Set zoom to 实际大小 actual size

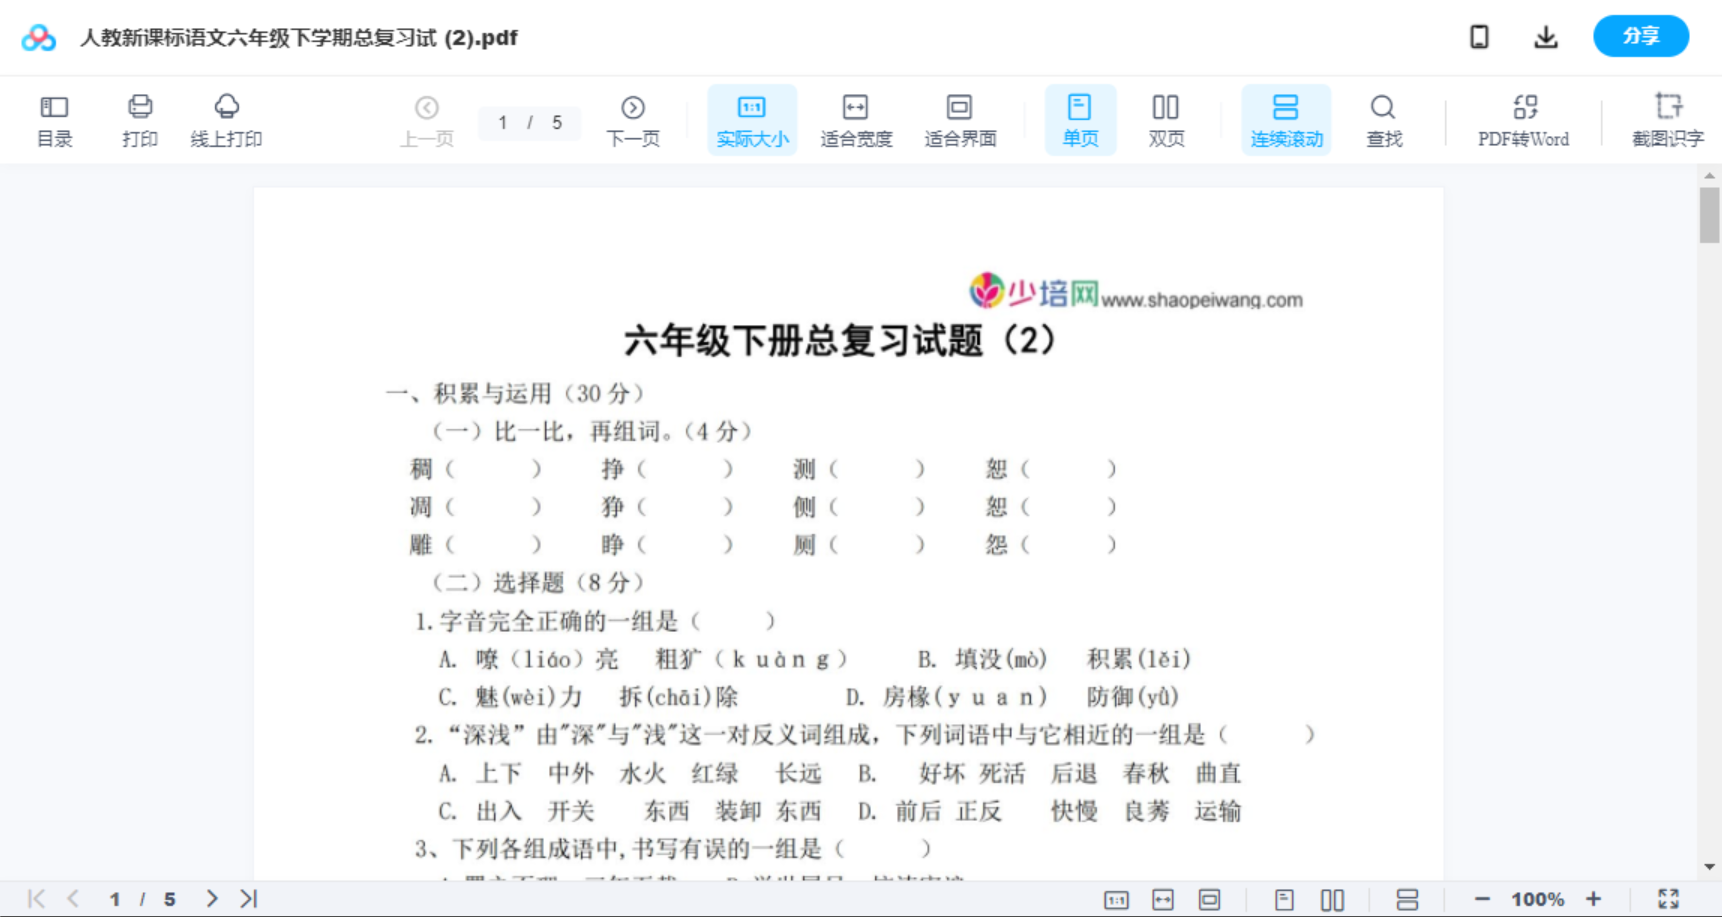tap(752, 119)
